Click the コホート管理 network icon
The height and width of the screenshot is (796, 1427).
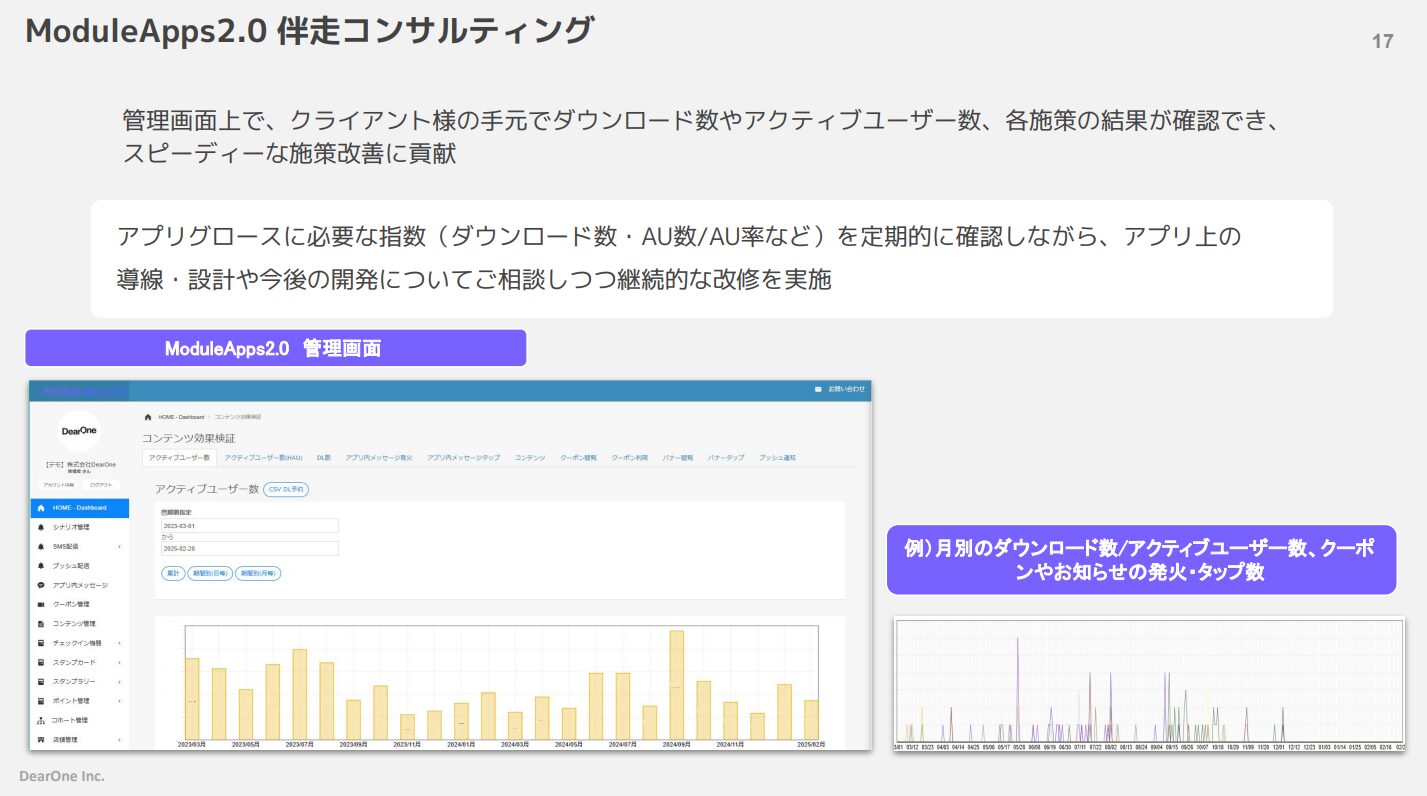41,719
